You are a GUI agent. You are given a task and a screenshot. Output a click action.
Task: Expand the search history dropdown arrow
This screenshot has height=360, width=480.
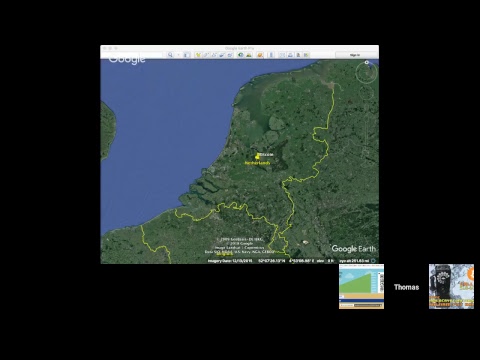pos(179,55)
